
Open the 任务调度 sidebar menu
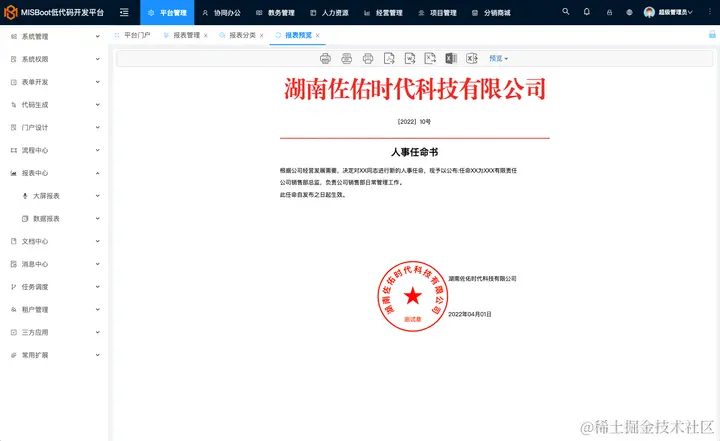(x=55, y=287)
